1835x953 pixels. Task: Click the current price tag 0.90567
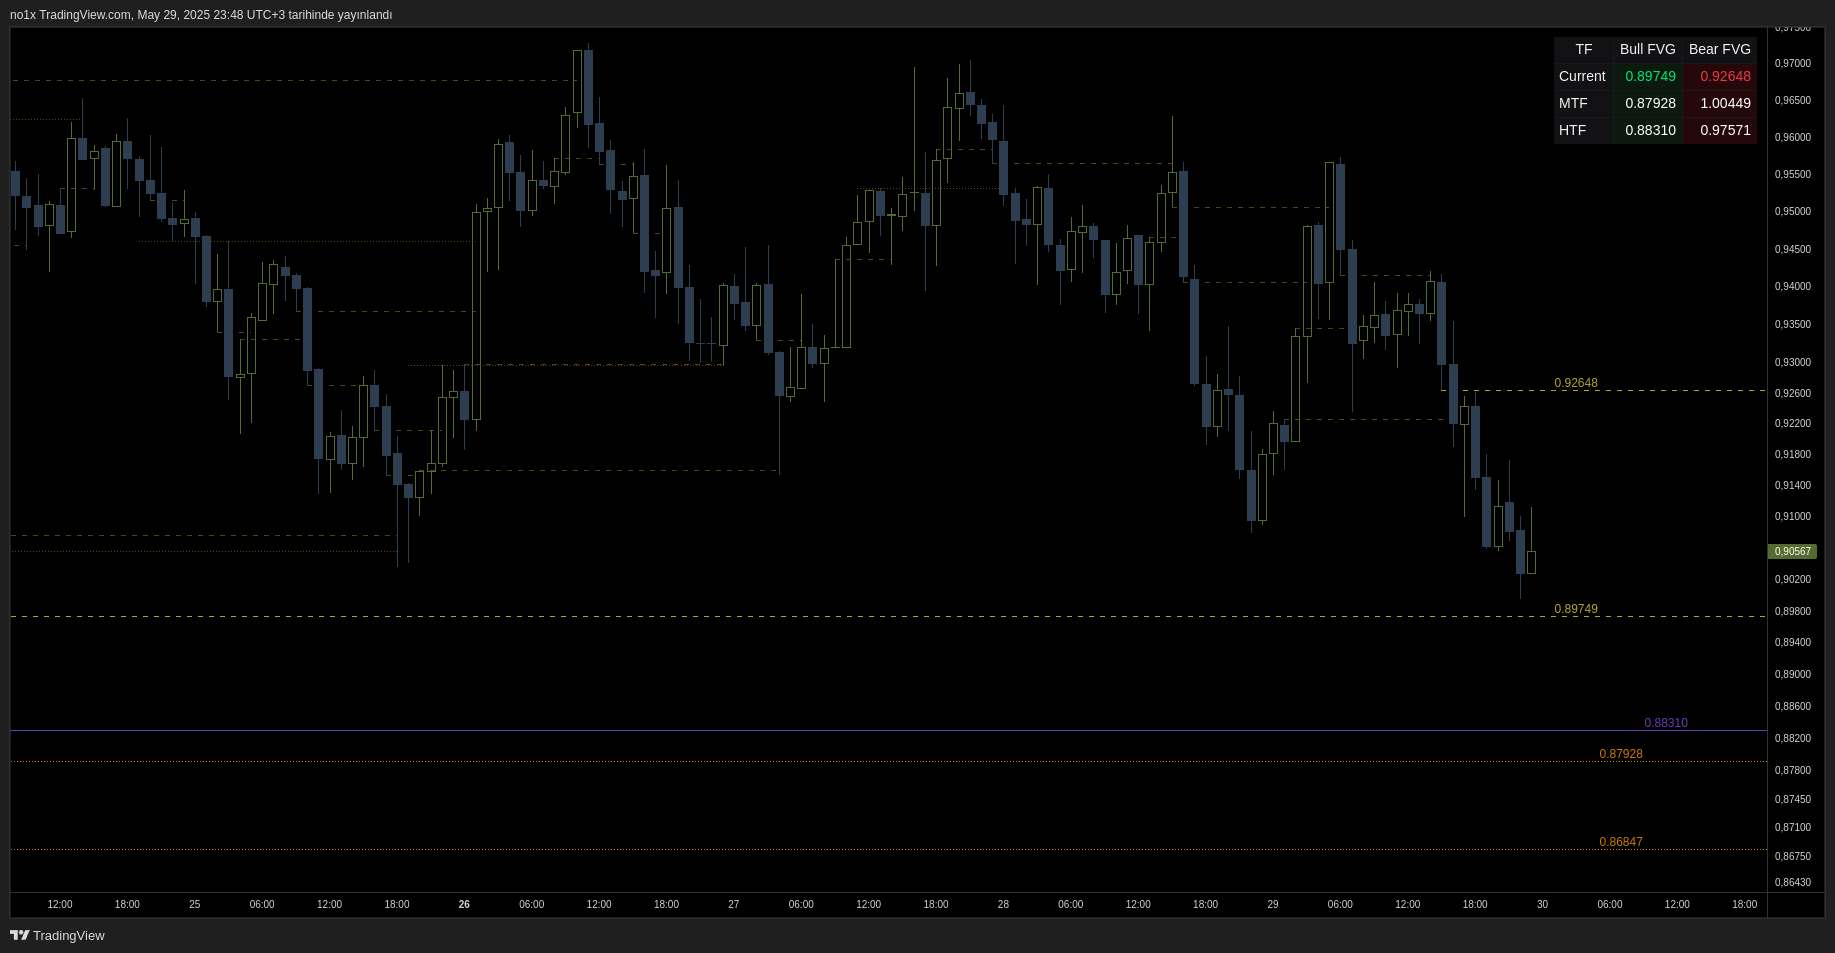click(x=1792, y=551)
